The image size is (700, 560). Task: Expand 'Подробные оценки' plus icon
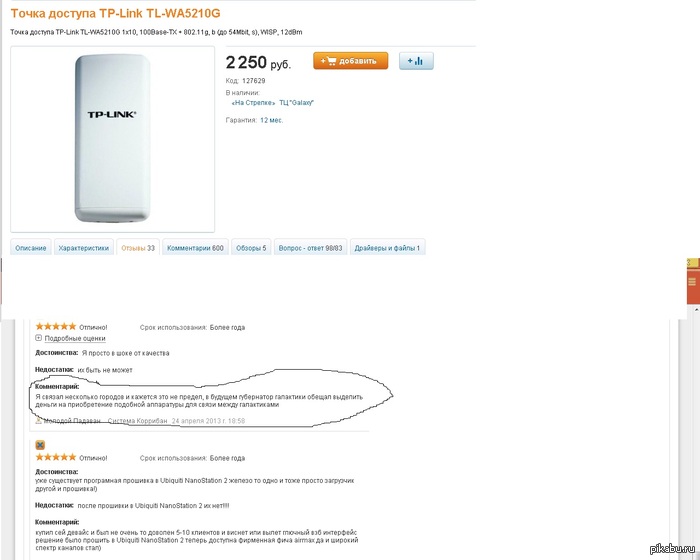[x=39, y=338]
